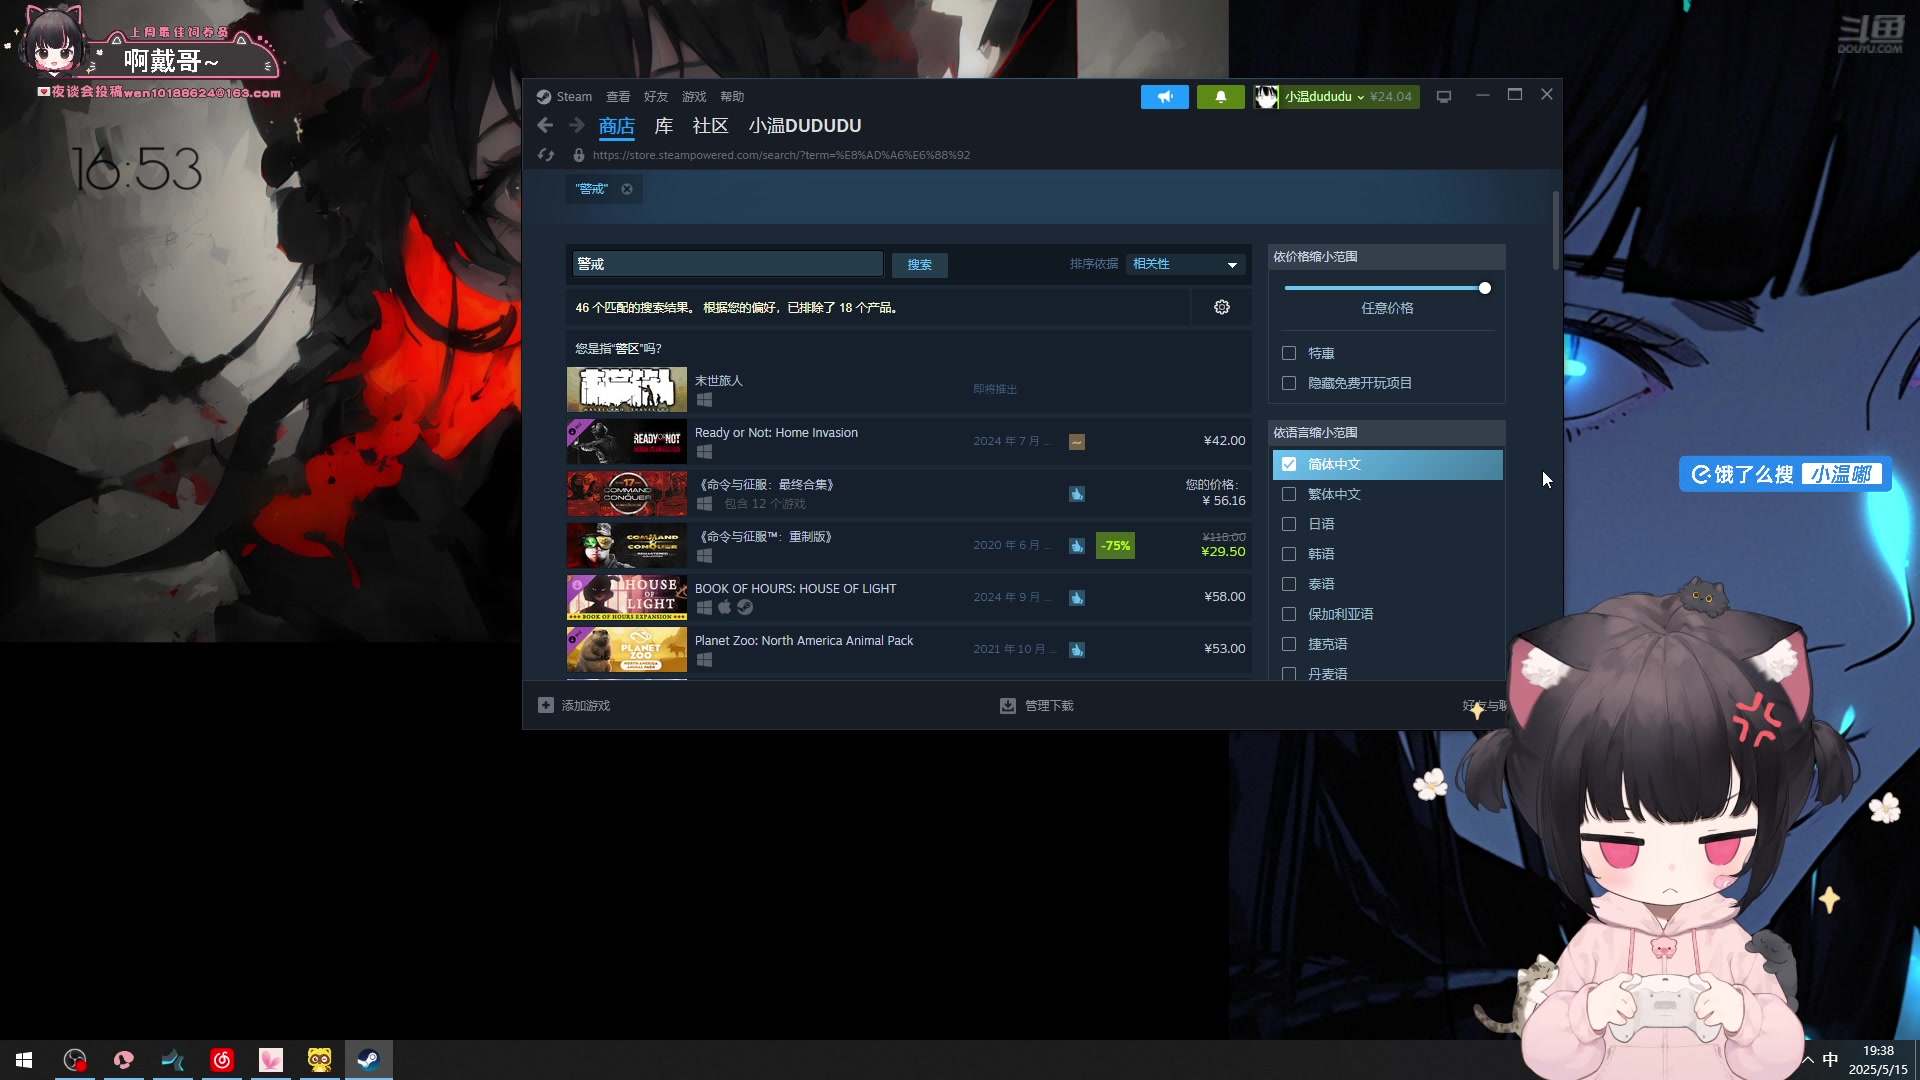The width and height of the screenshot is (1920, 1080).
Task: Open the 相关性 sort dropdown
Action: pos(1186,264)
